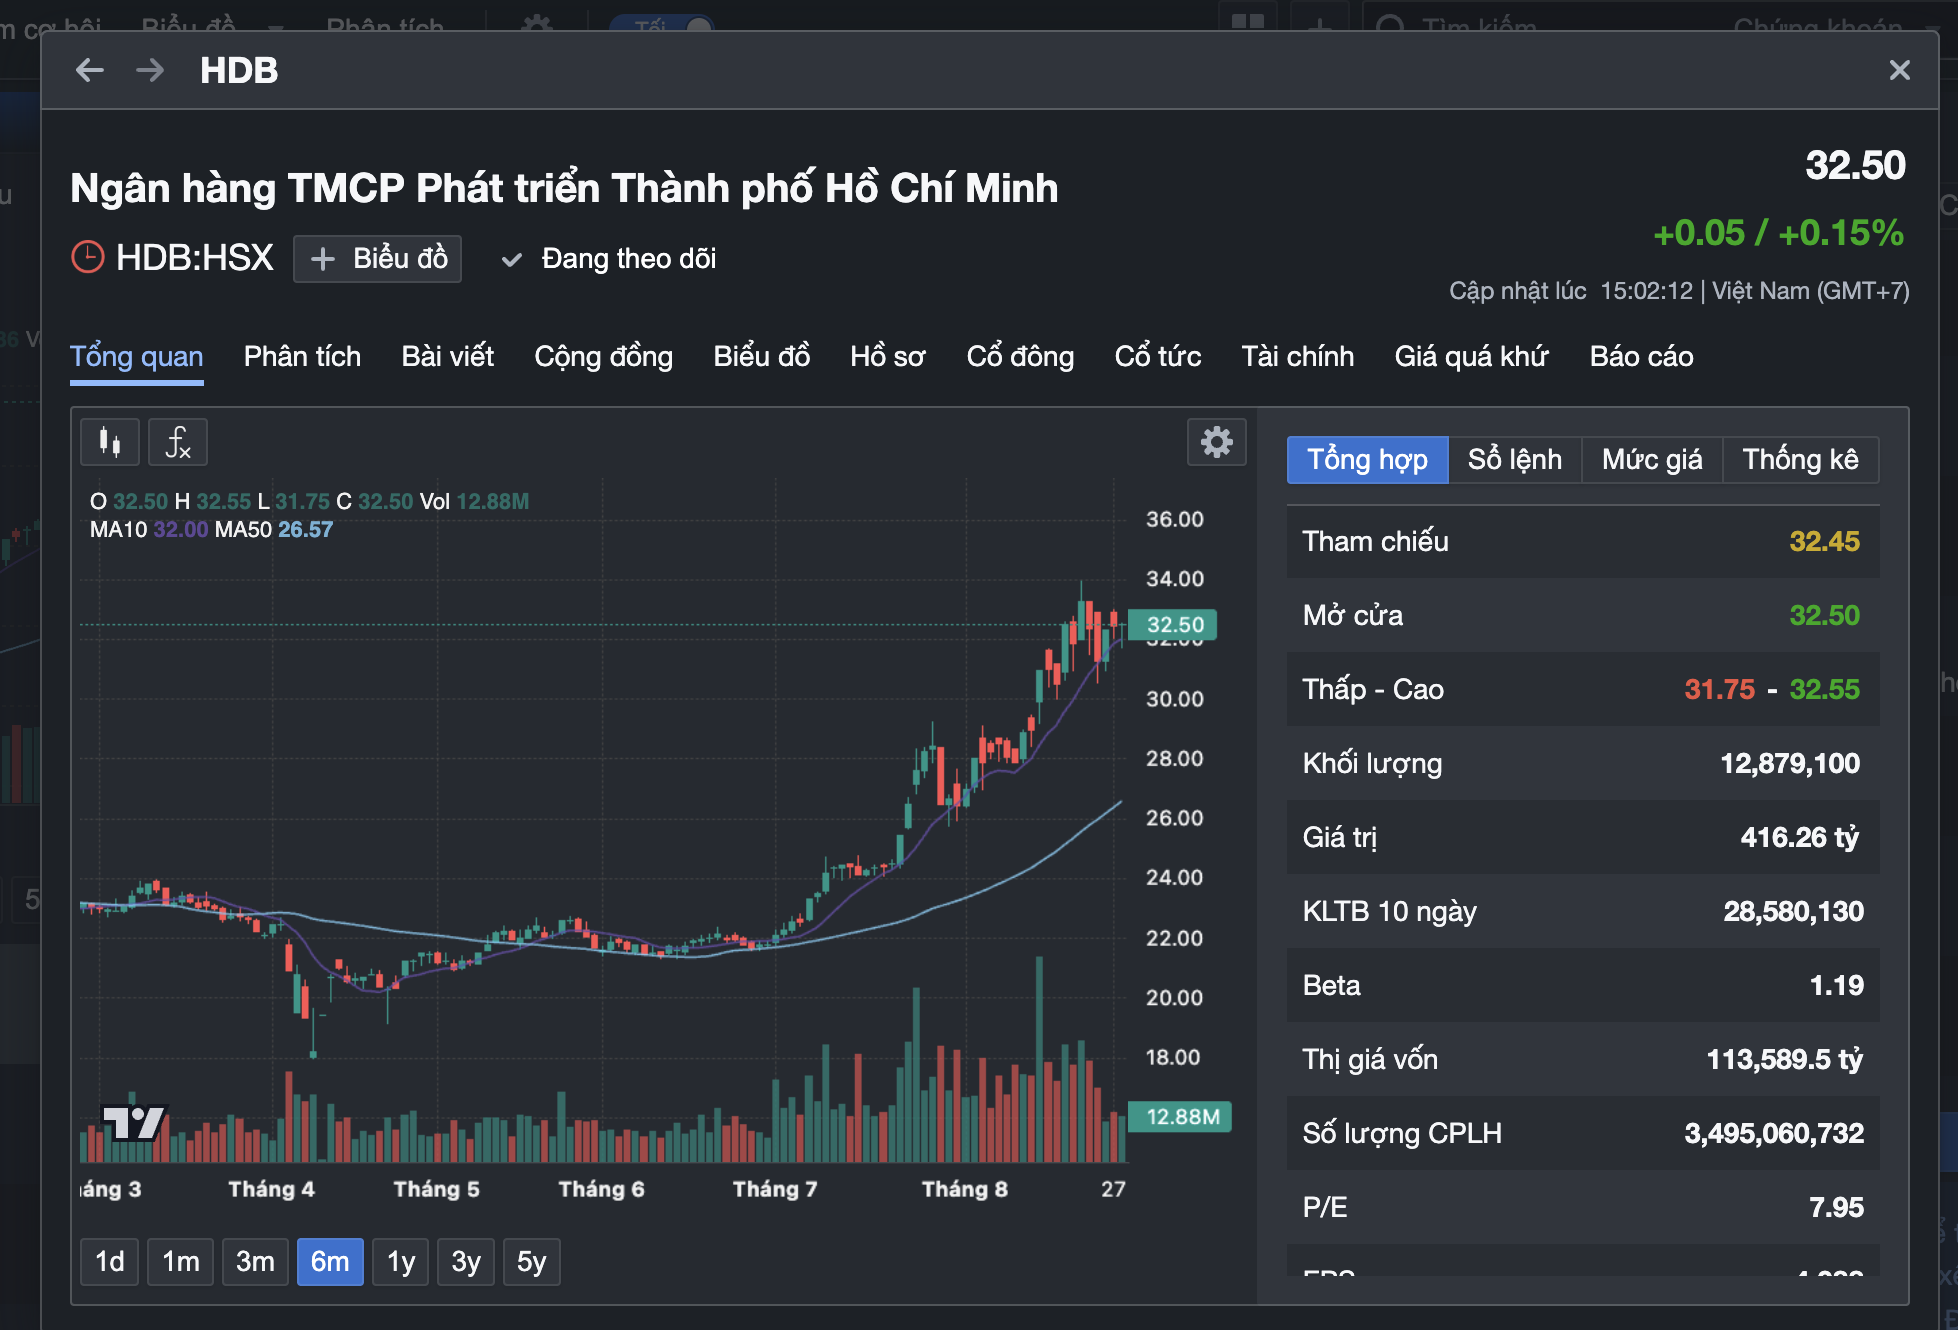Open the fx indicators button
This screenshot has height=1330, width=1958.
[x=178, y=442]
